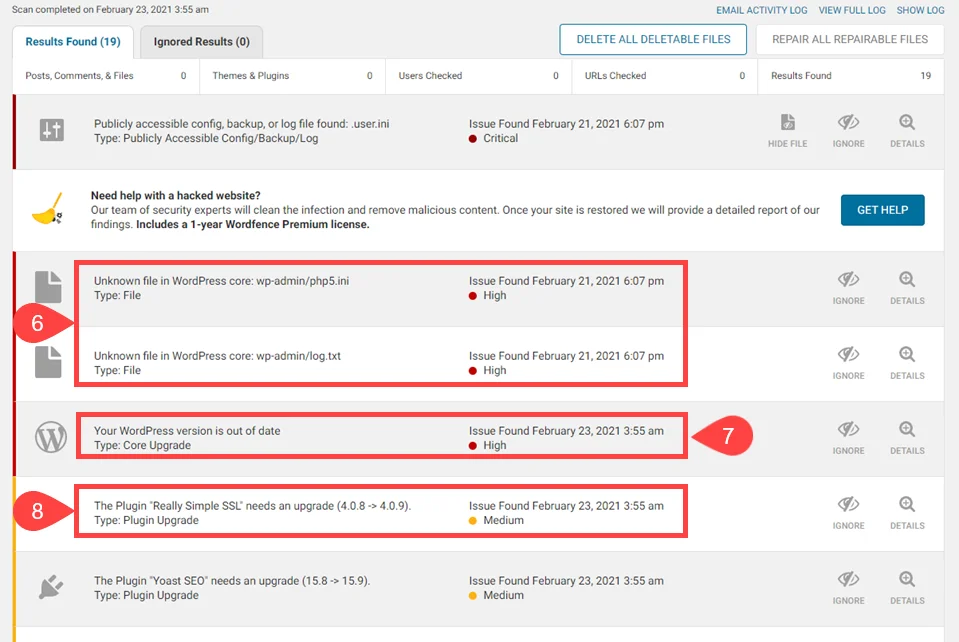Ignore the .user.ini critical result
The image size is (959, 642).
(x=848, y=130)
